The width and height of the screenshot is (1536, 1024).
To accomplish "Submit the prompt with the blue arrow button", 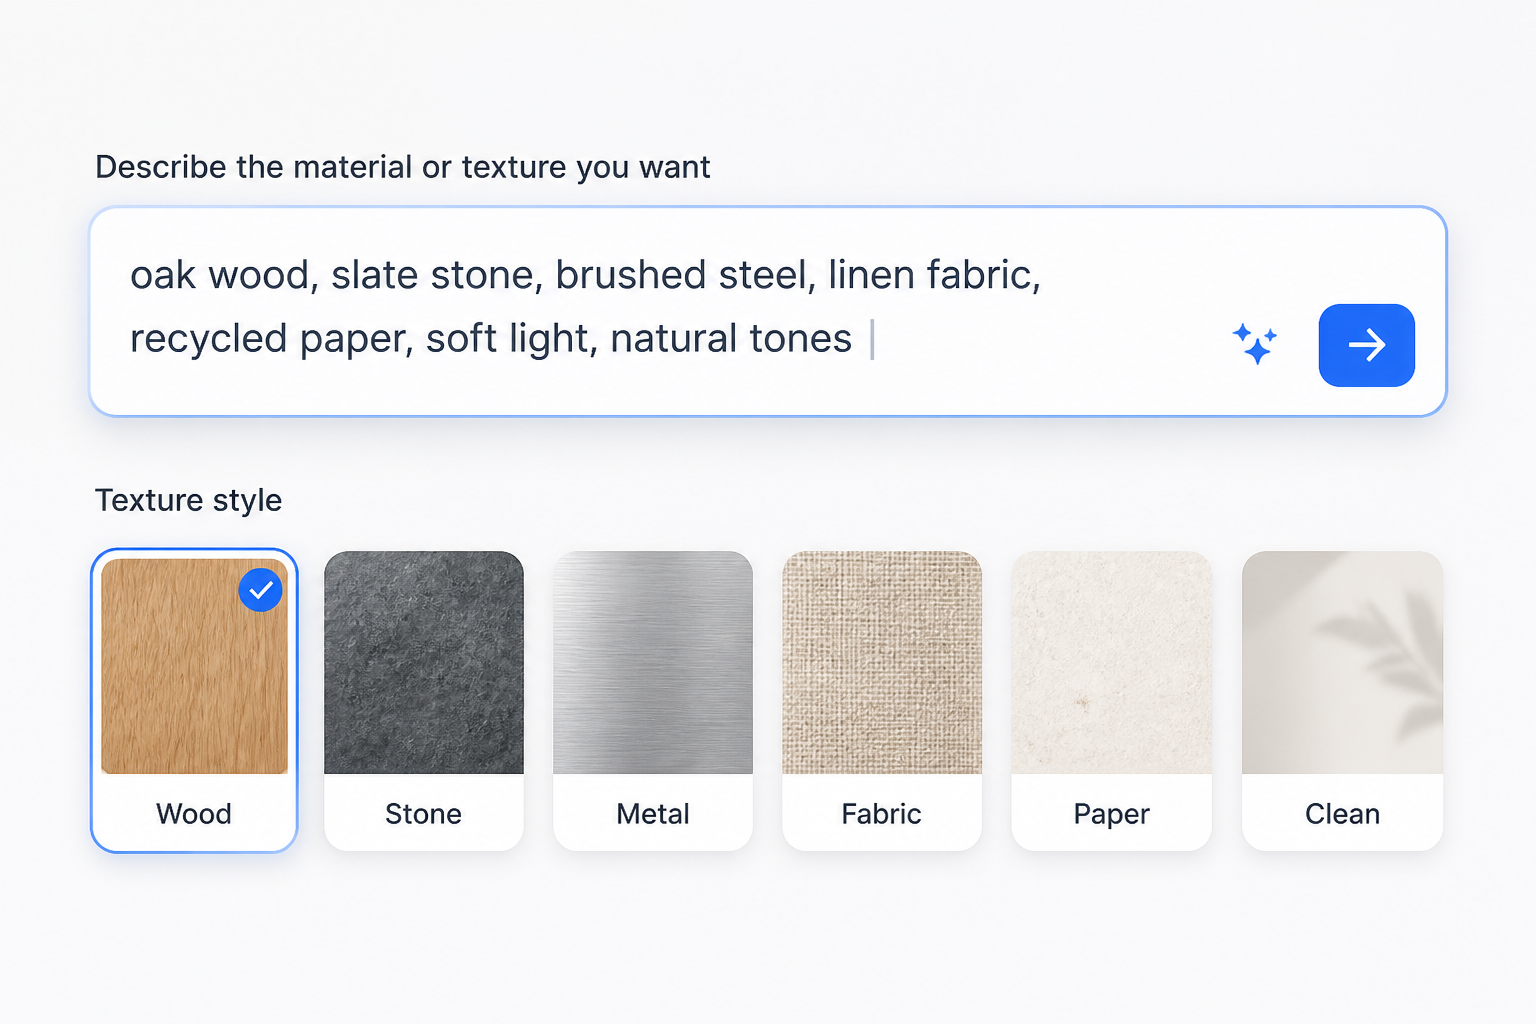I will click(x=1366, y=345).
